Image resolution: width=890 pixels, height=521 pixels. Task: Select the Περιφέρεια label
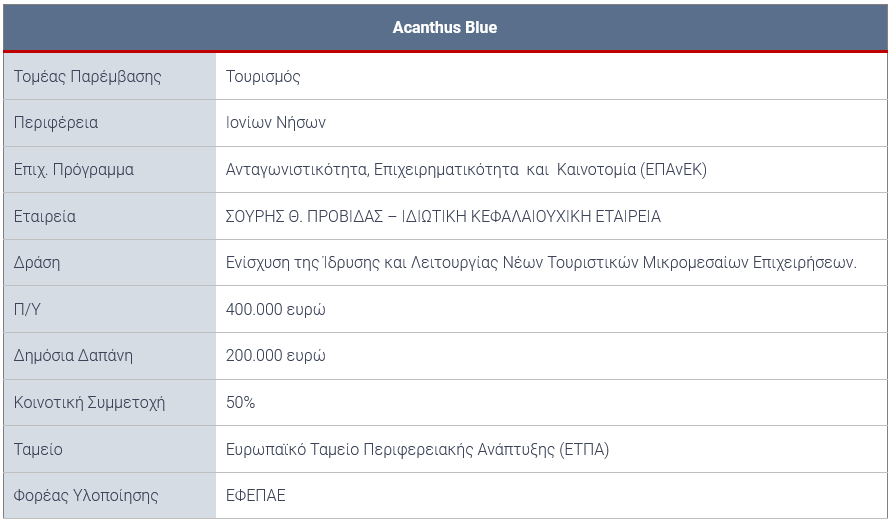pyautogui.click(x=56, y=123)
